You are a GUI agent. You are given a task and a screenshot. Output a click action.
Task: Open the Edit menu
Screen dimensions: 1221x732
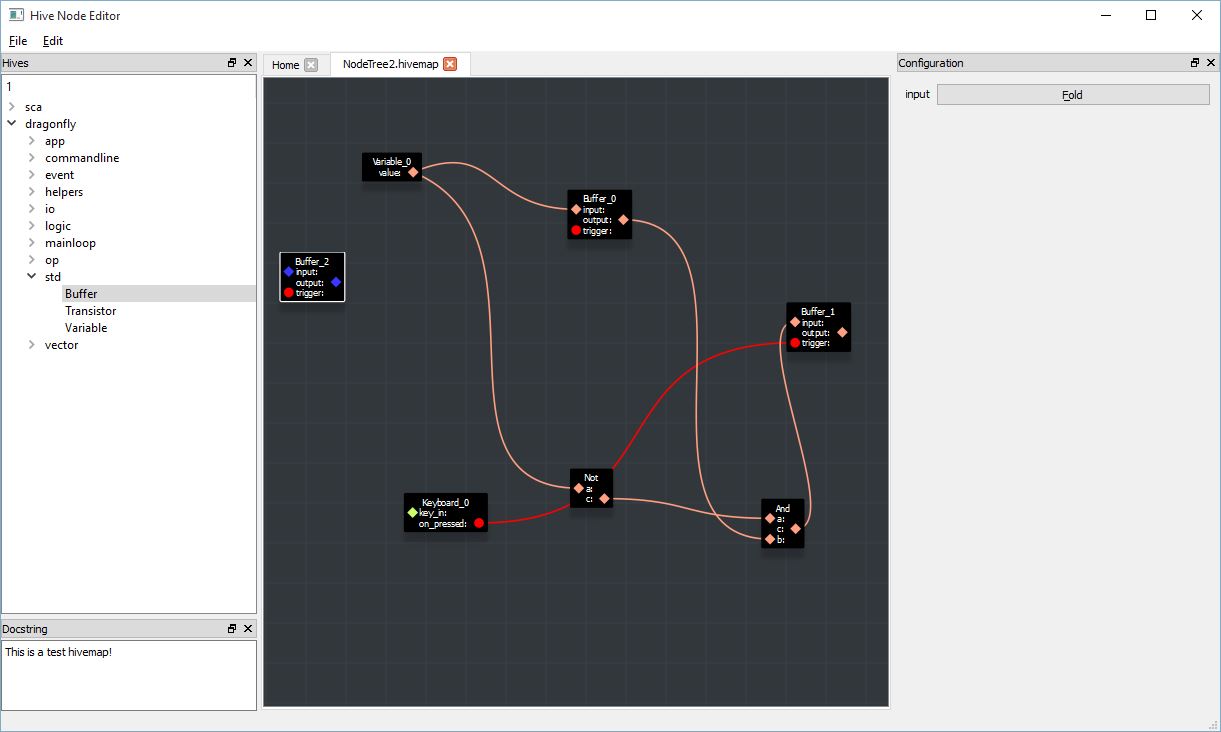[x=53, y=41]
